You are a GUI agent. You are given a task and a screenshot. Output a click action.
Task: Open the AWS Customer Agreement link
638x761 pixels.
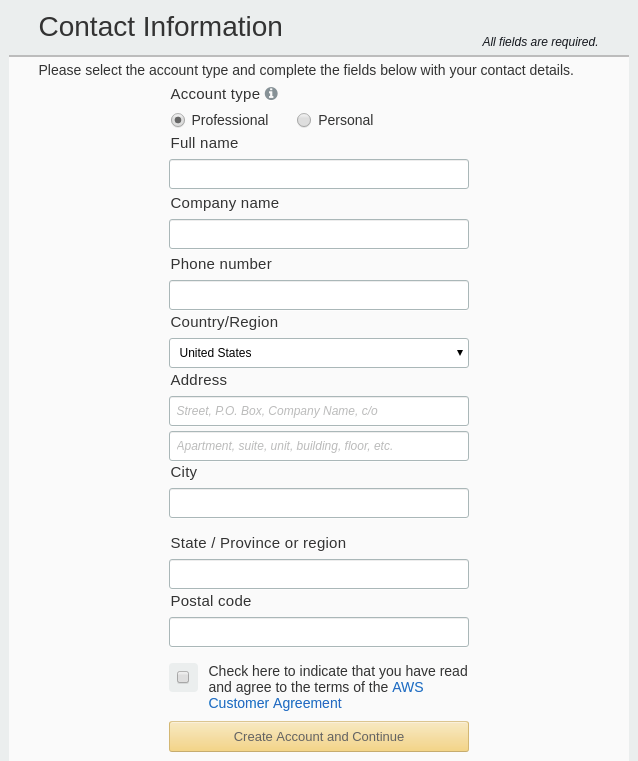click(x=316, y=695)
